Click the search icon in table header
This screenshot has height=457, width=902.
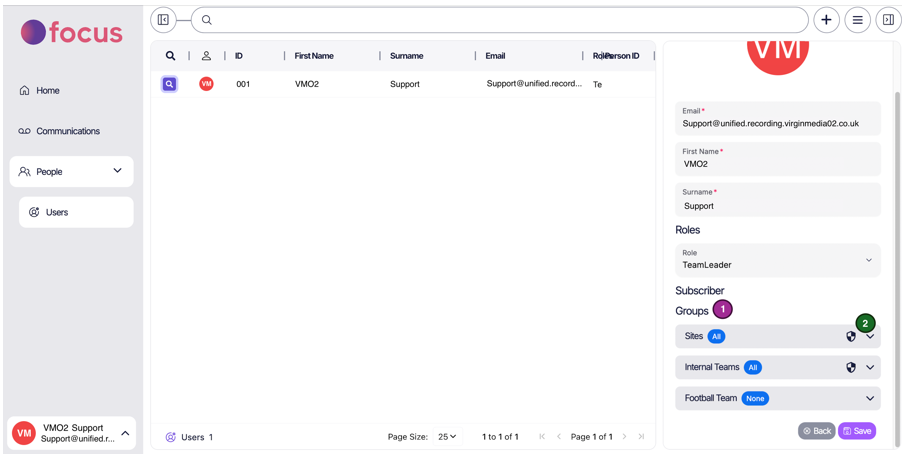click(170, 56)
